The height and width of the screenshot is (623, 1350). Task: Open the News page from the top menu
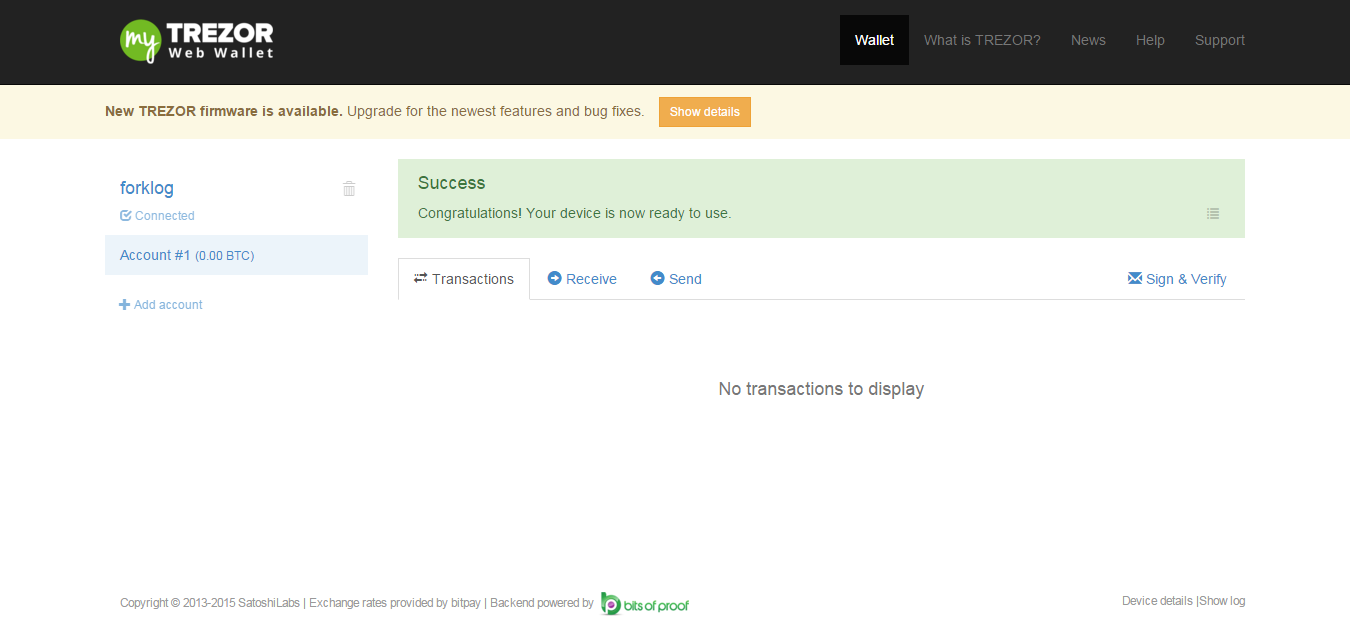click(1088, 40)
